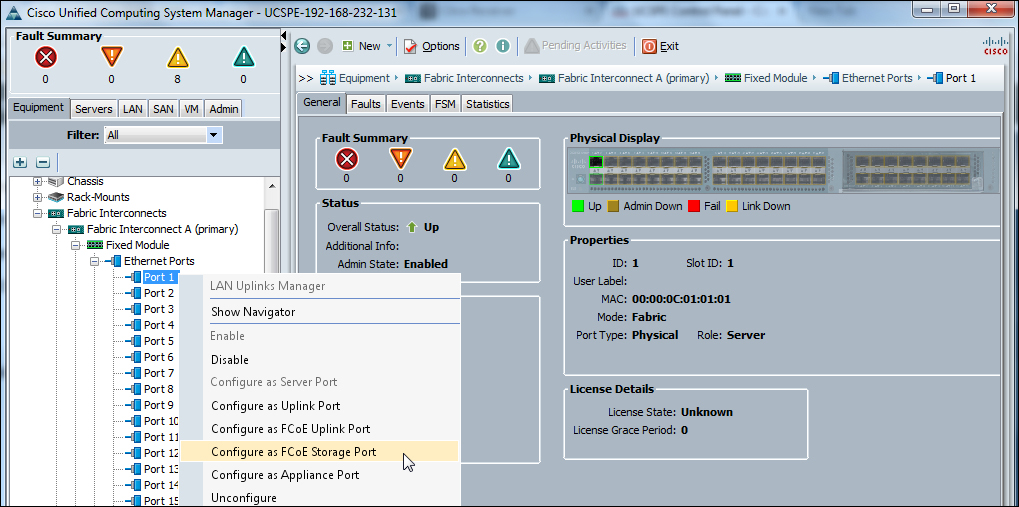The width and height of the screenshot is (1019, 507).
Task: Click minor fault icon in General tab summary
Action: pyautogui.click(x=454, y=159)
